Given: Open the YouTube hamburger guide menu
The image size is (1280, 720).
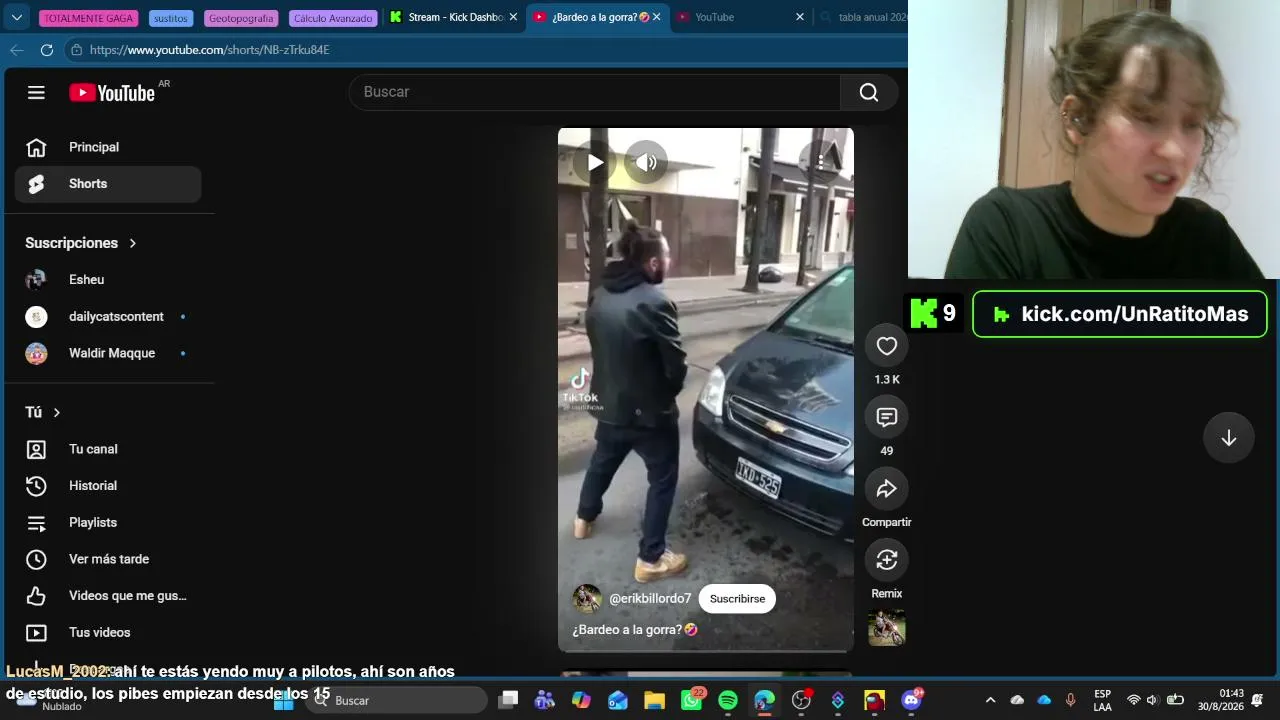Looking at the screenshot, I should pos(36,93).
